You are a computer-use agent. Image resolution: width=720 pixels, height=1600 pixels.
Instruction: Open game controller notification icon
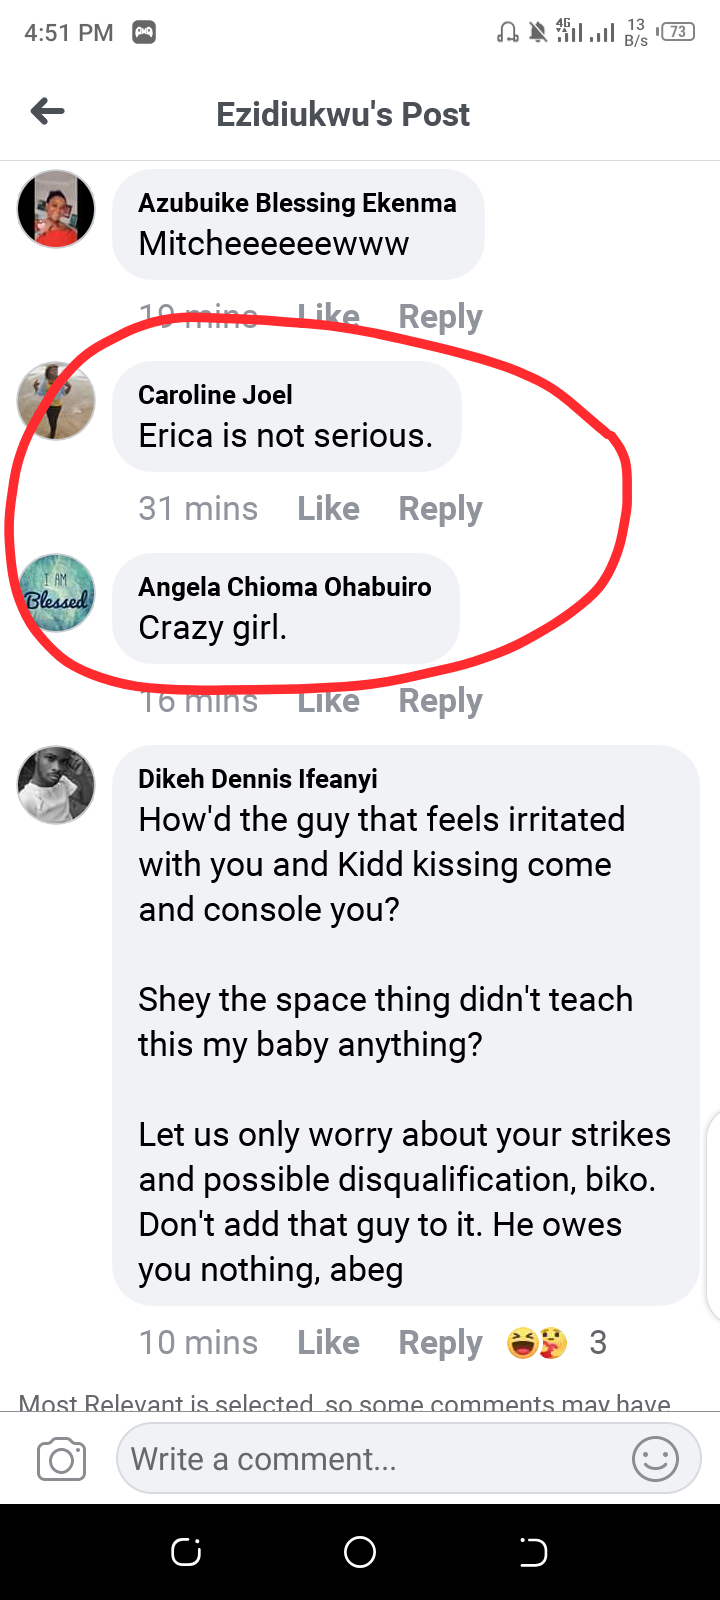pyautogui.click(x=144, y=33)
